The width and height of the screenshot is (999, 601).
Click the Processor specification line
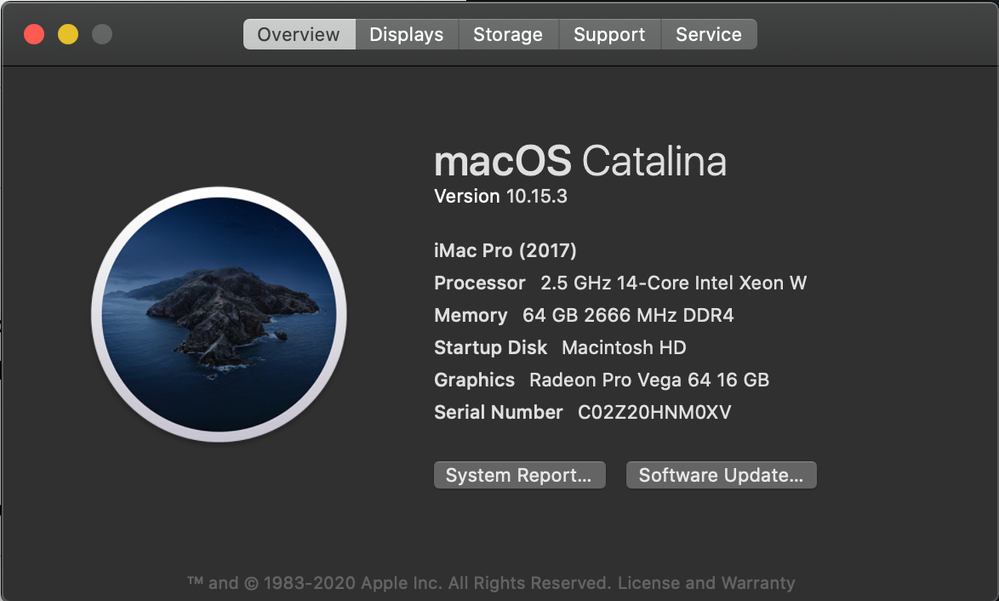620,283
